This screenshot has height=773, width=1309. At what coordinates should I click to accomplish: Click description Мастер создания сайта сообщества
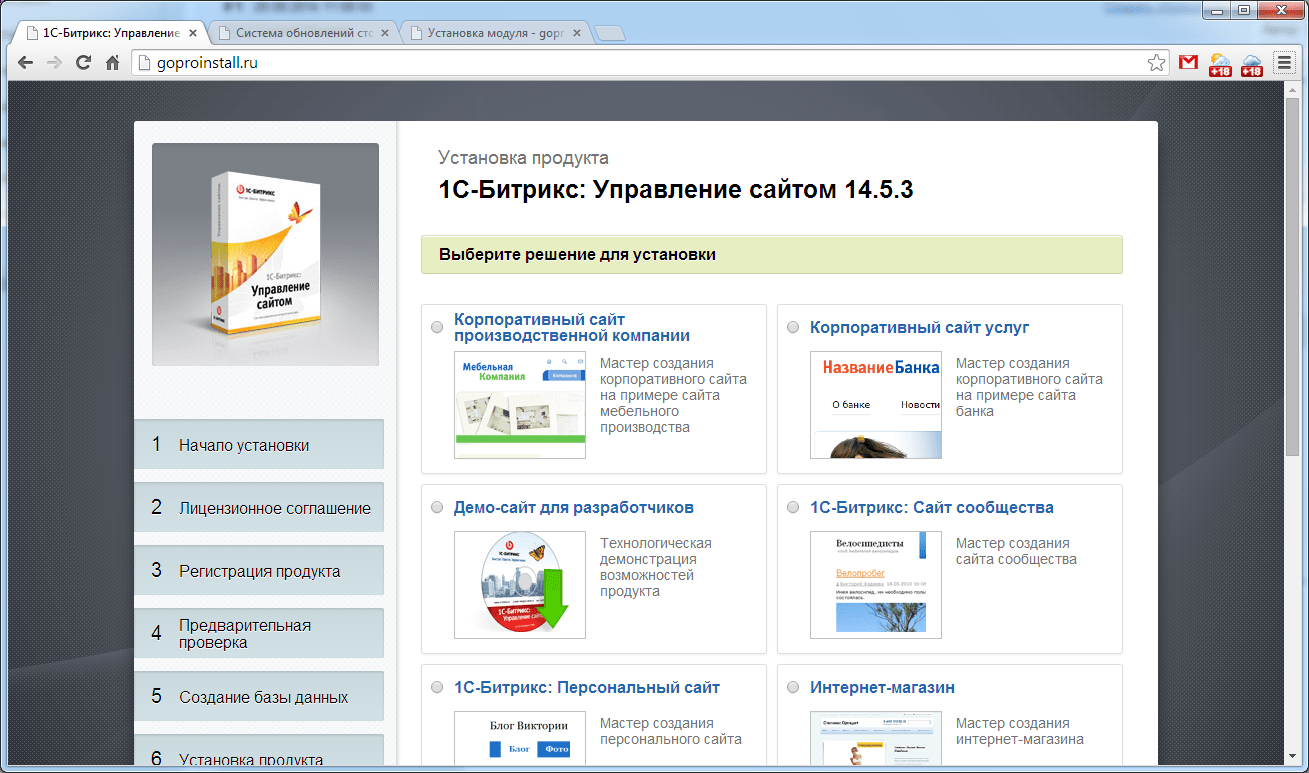click(x=1016, y=551)
